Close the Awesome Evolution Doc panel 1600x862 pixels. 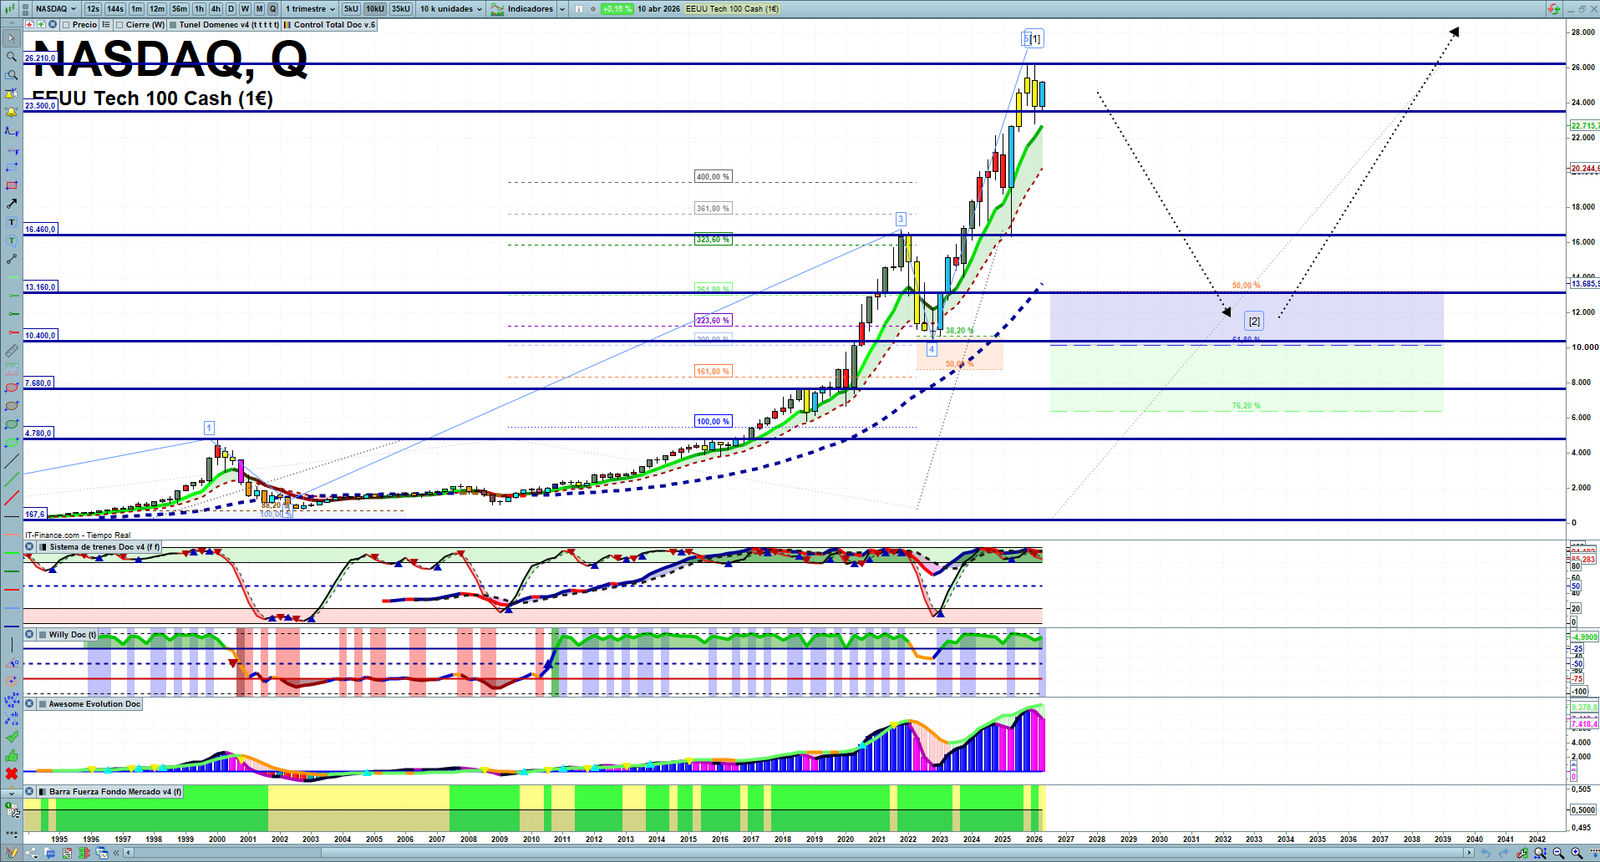[30, 704]
